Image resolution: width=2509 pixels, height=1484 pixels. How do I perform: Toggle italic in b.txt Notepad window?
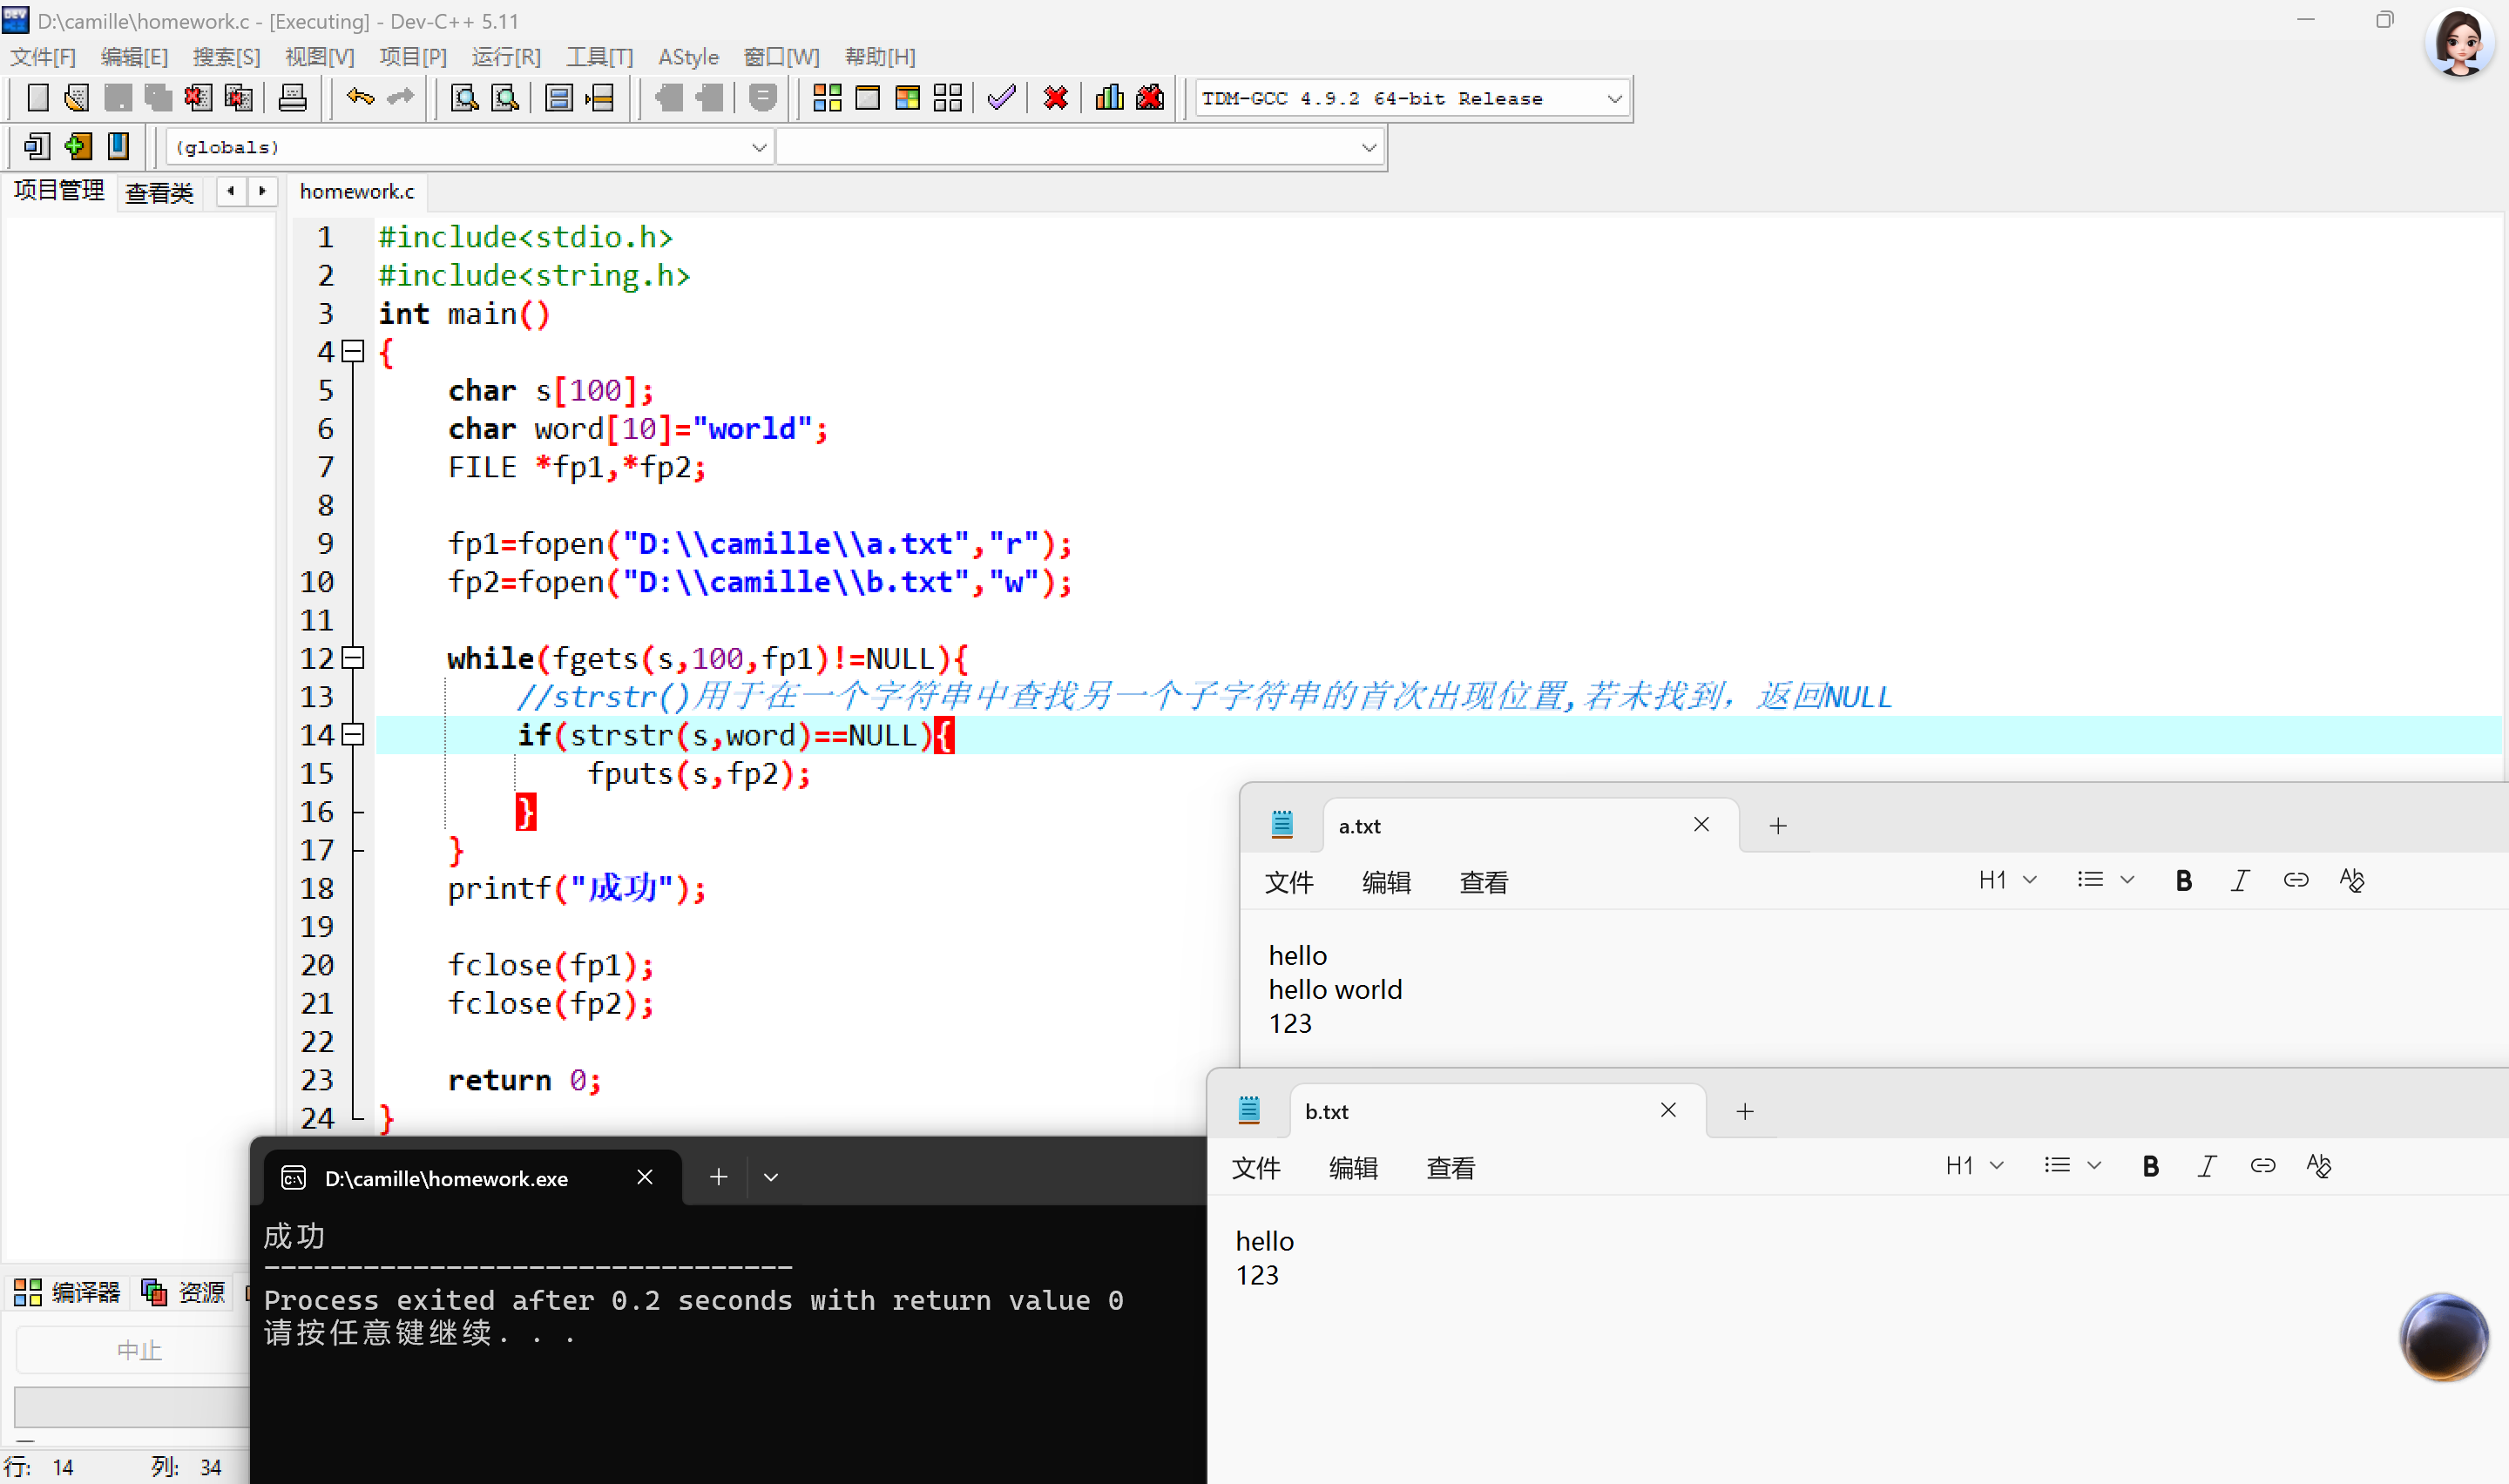point(2206,1166)
